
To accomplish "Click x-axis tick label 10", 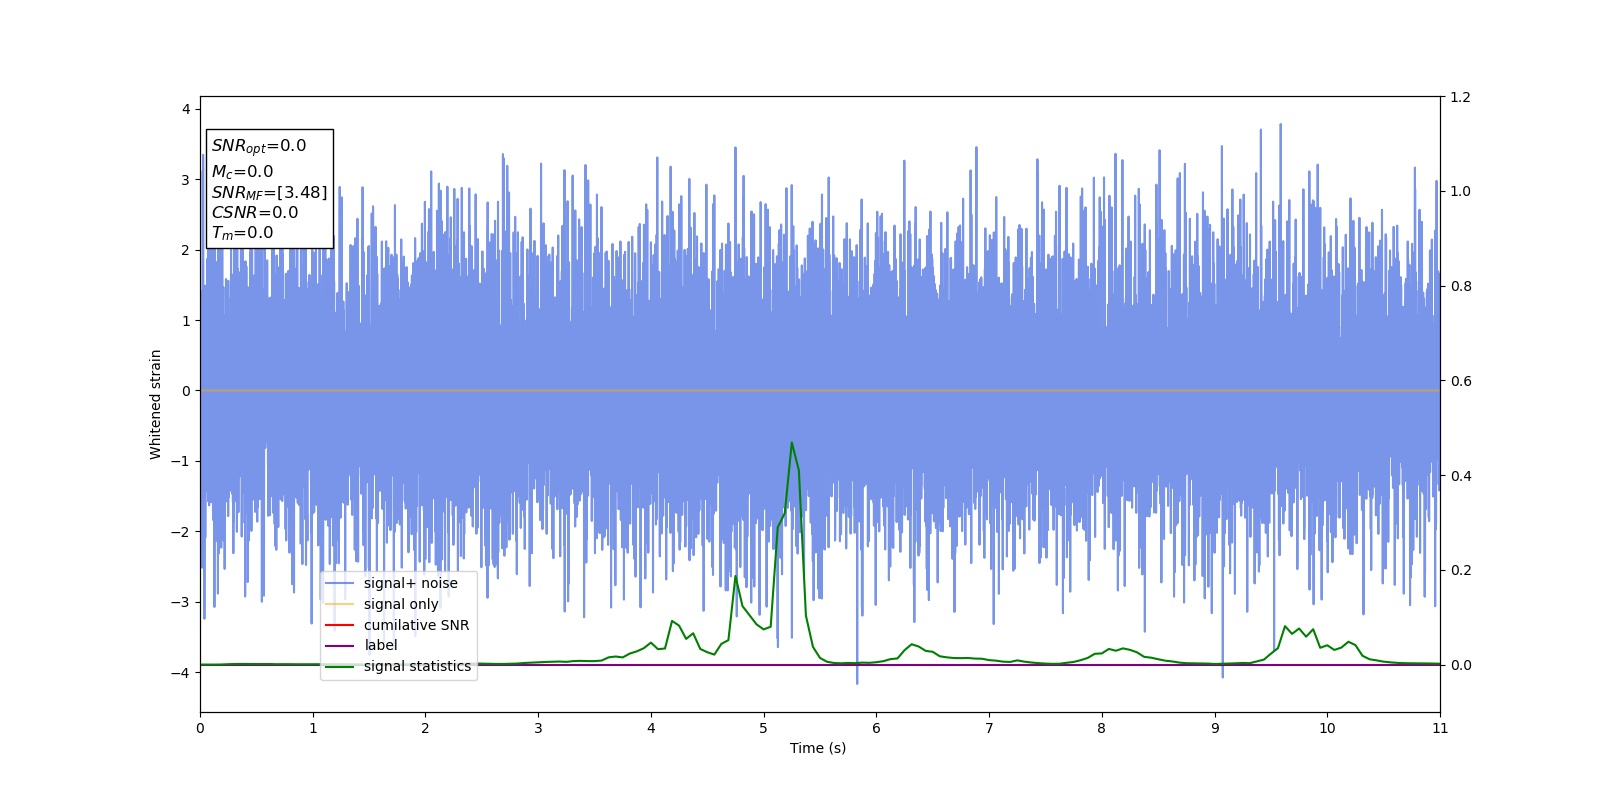I will (x=1327, y=728).
